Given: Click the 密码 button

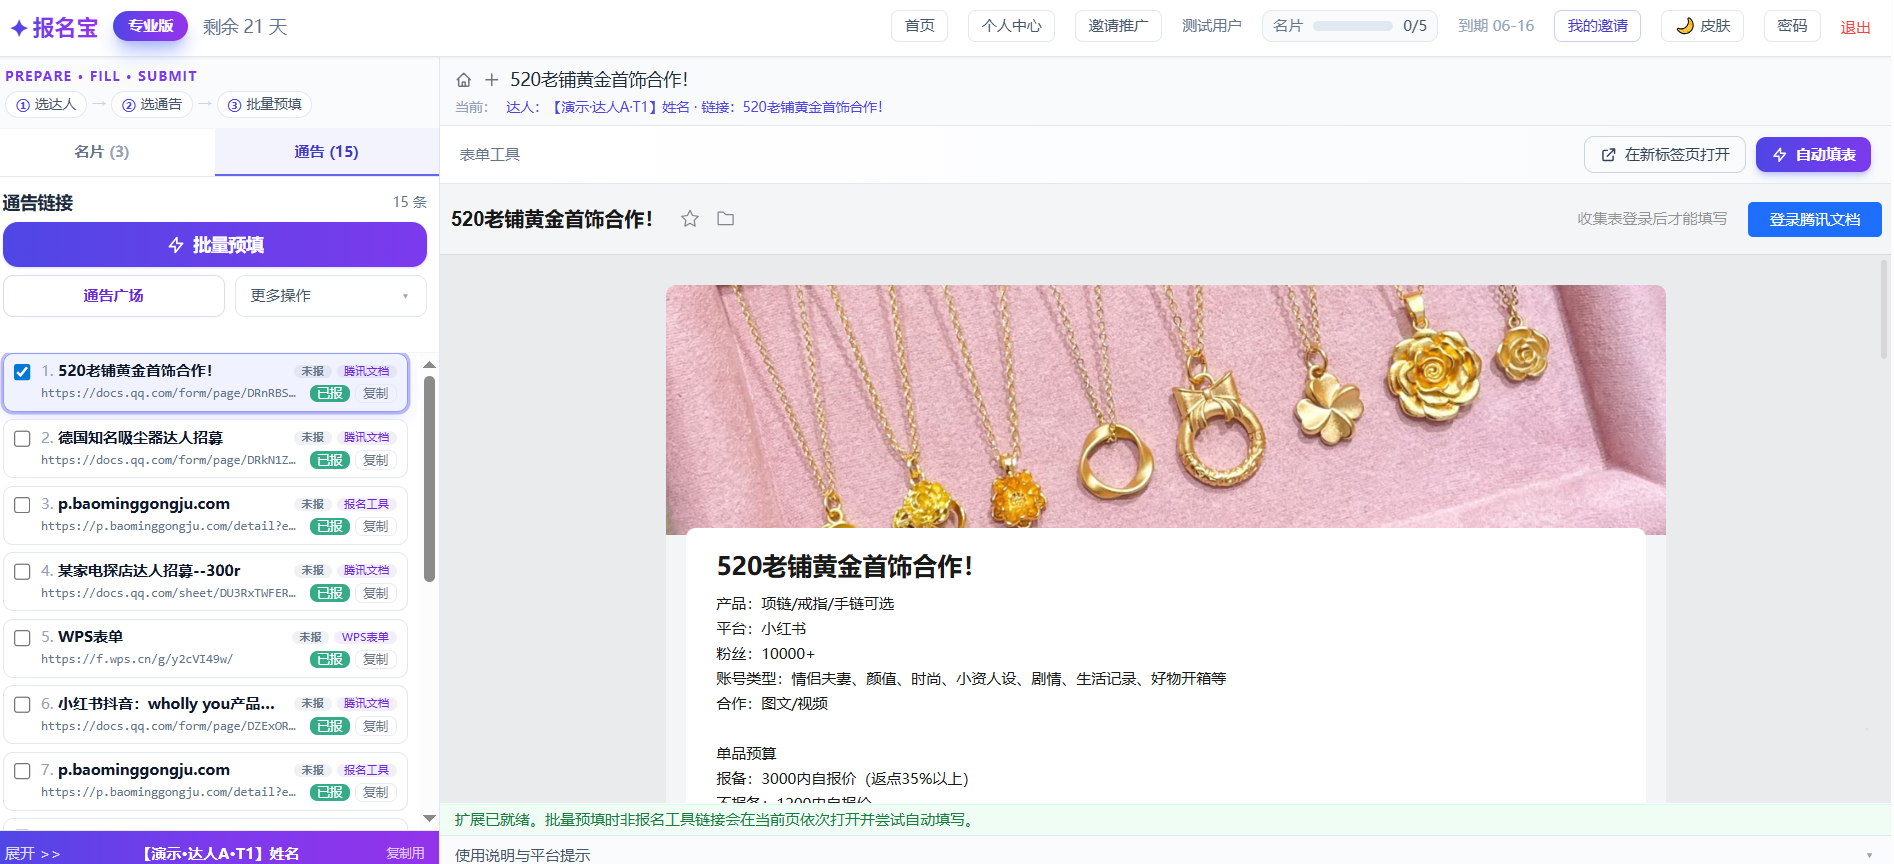Looking at the screenshot, I should (x=1792, y=26).
